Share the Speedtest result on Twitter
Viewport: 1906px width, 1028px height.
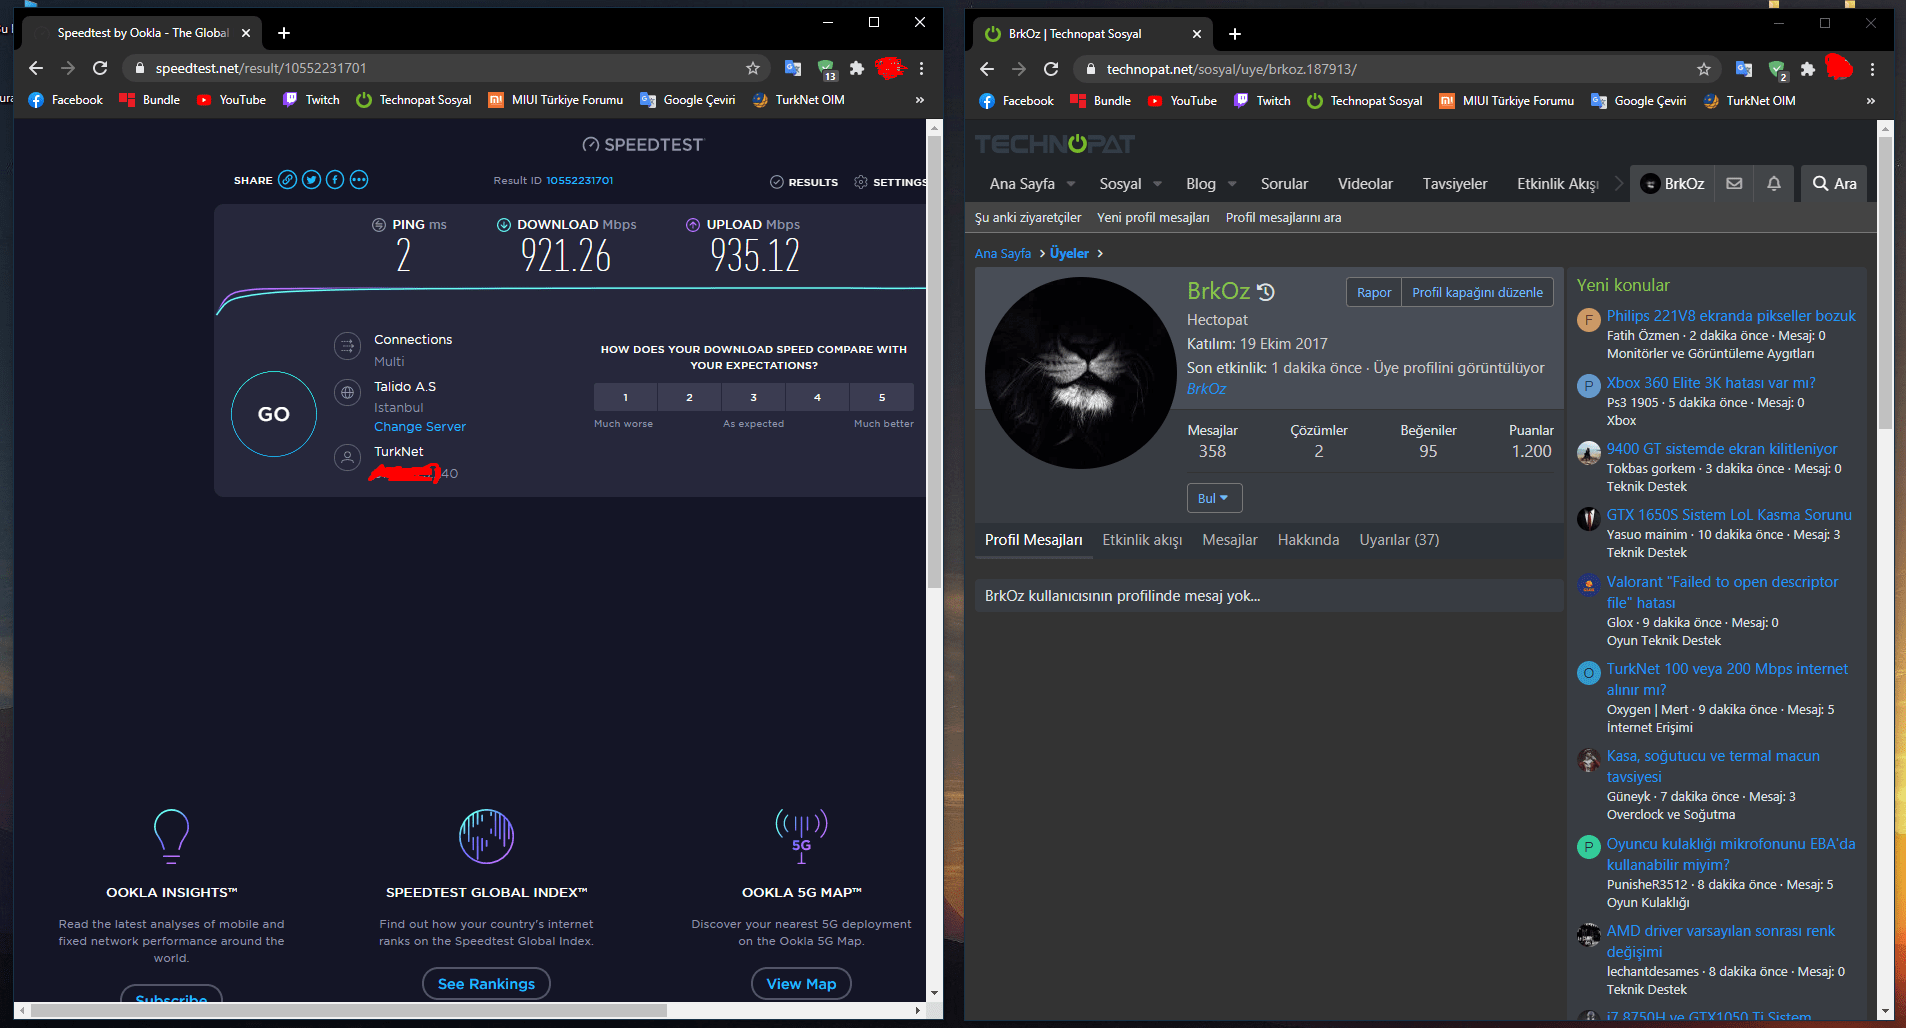[311, 180]
